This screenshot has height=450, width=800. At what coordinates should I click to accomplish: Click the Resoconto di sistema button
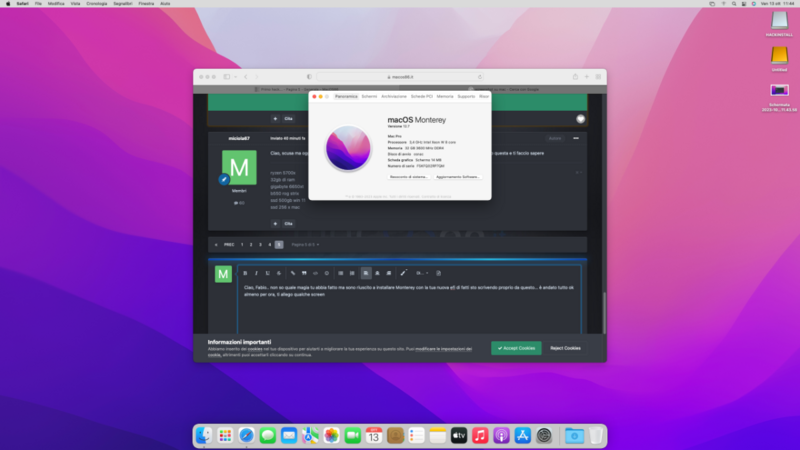pyautogui.click(x=409, y=177)
